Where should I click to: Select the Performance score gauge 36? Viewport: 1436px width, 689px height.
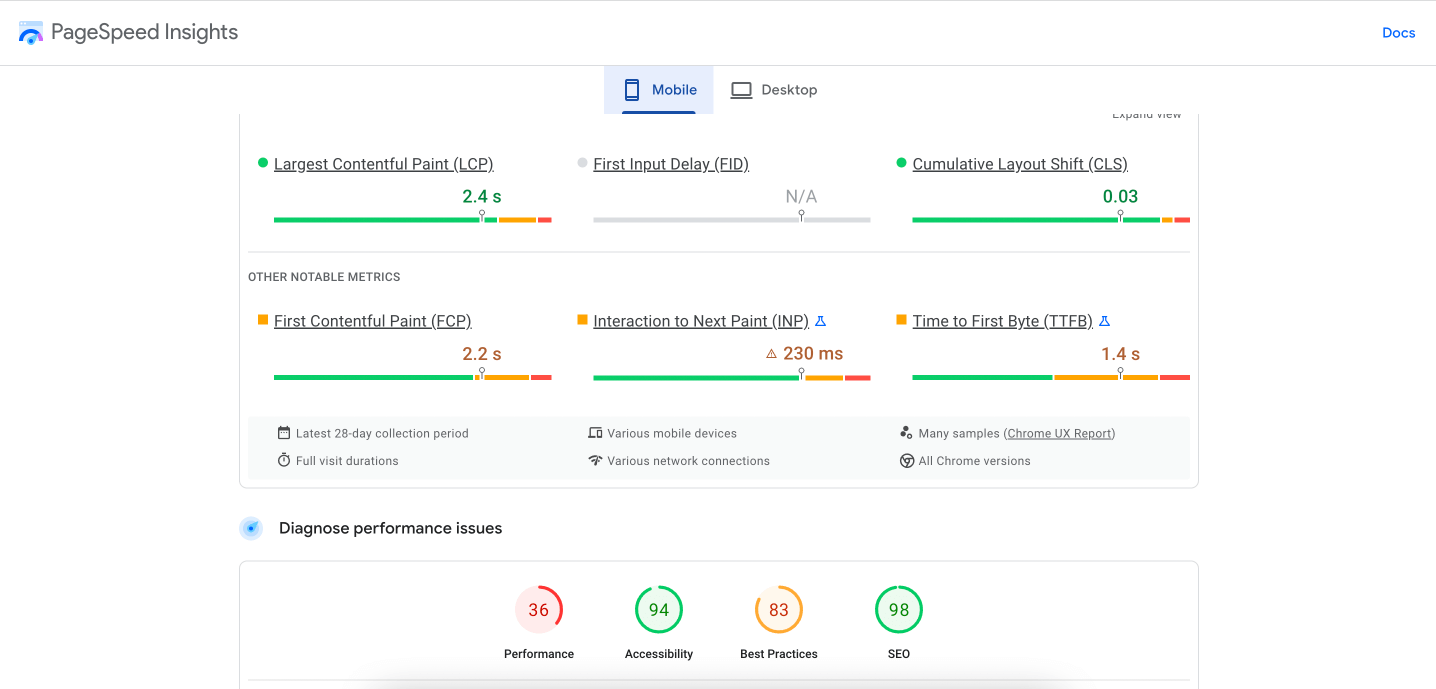pos(539,610)
